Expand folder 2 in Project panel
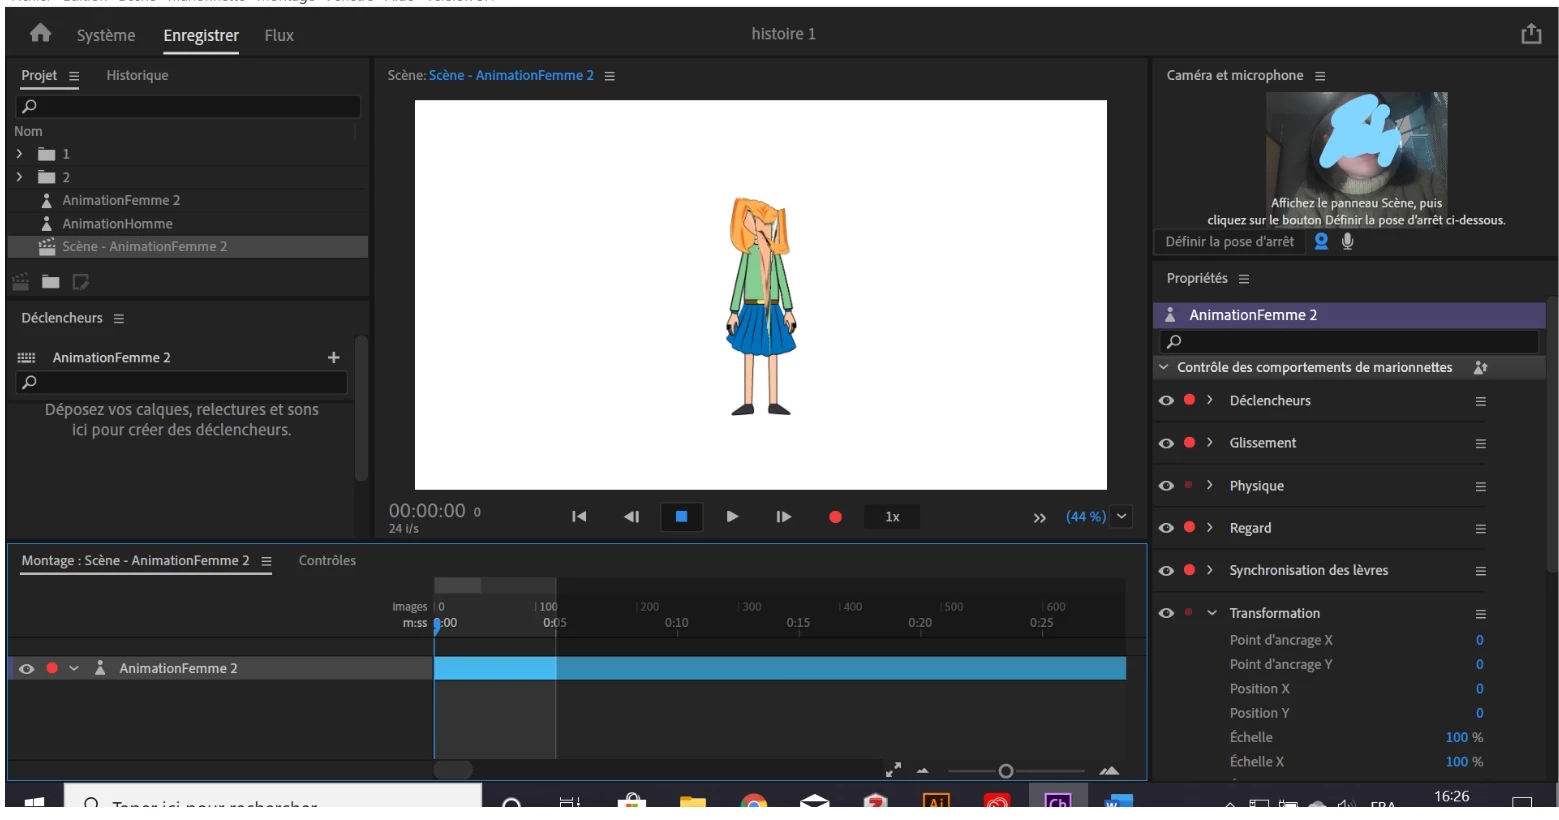 pyautogui.click(x=19, y=177)
